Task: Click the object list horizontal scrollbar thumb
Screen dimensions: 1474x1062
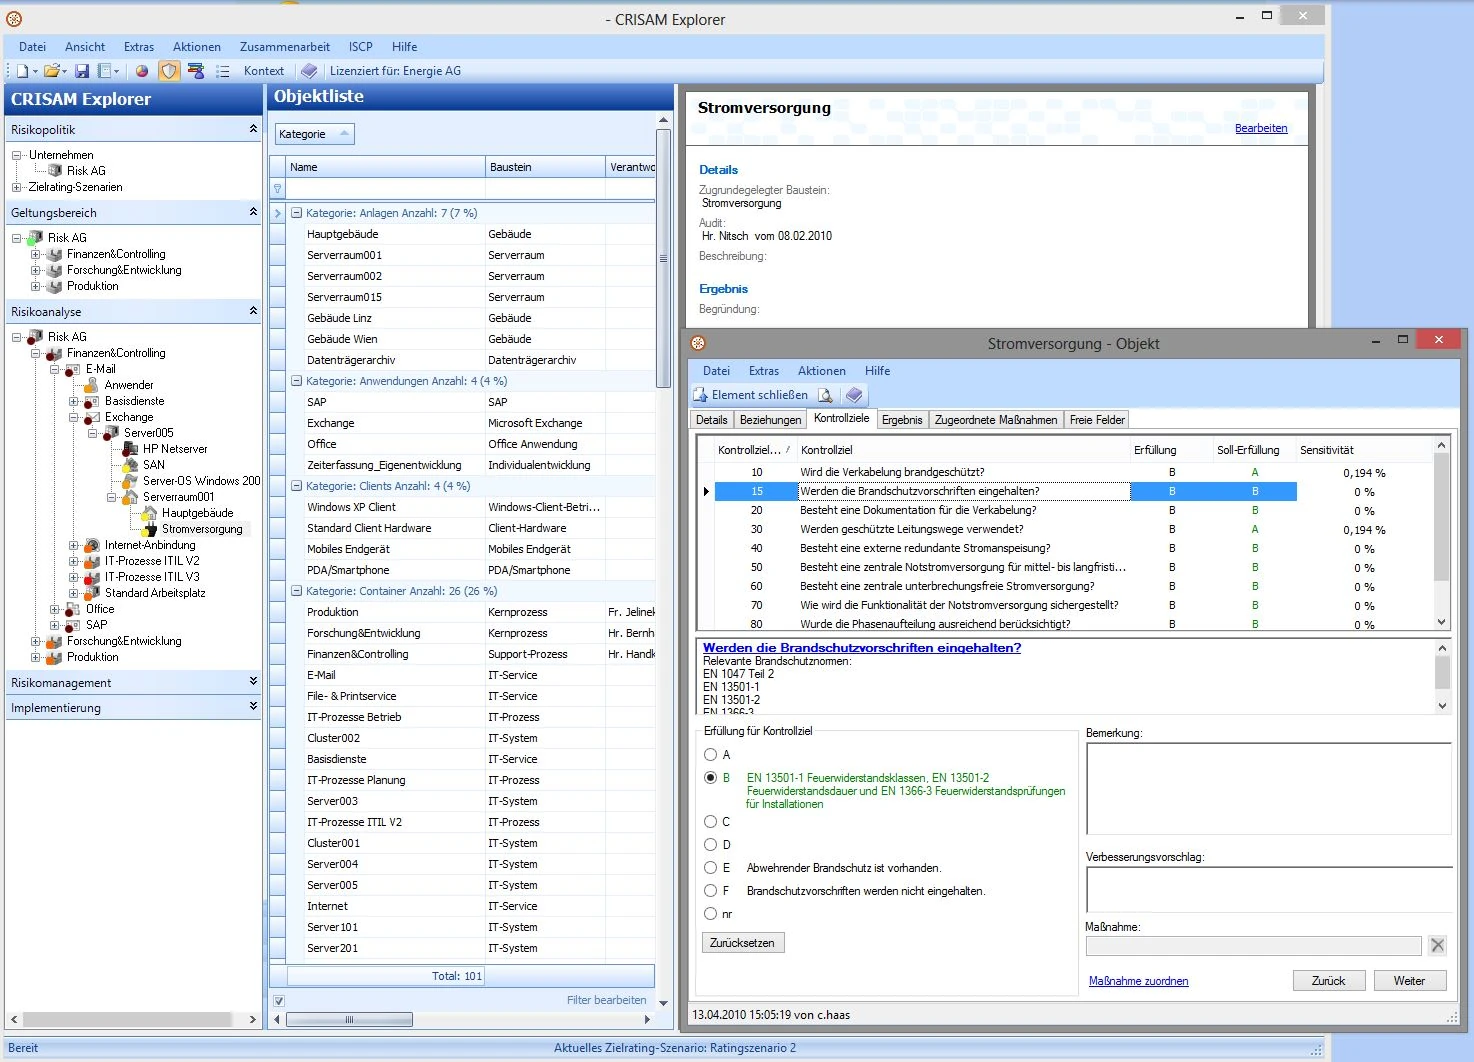Action: click(350, 1020)
